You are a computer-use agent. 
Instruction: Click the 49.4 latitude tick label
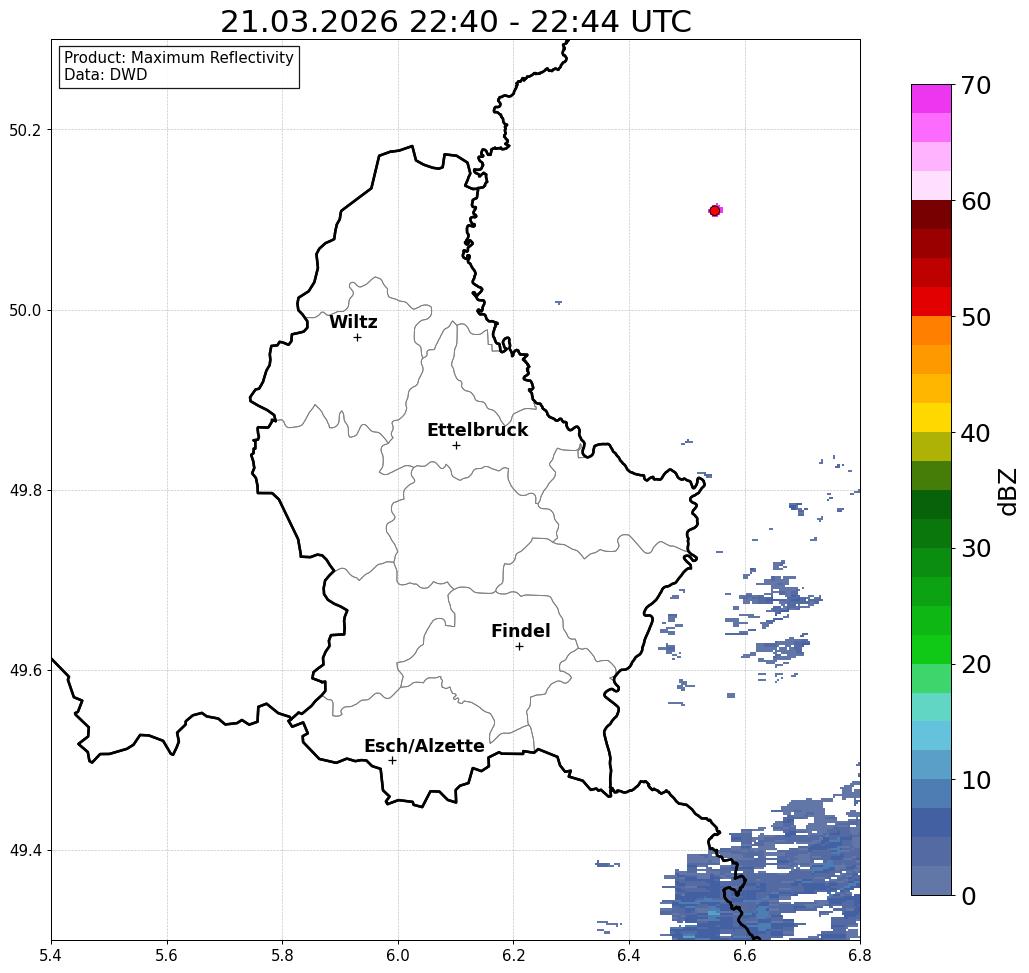[x=25, y=851]
